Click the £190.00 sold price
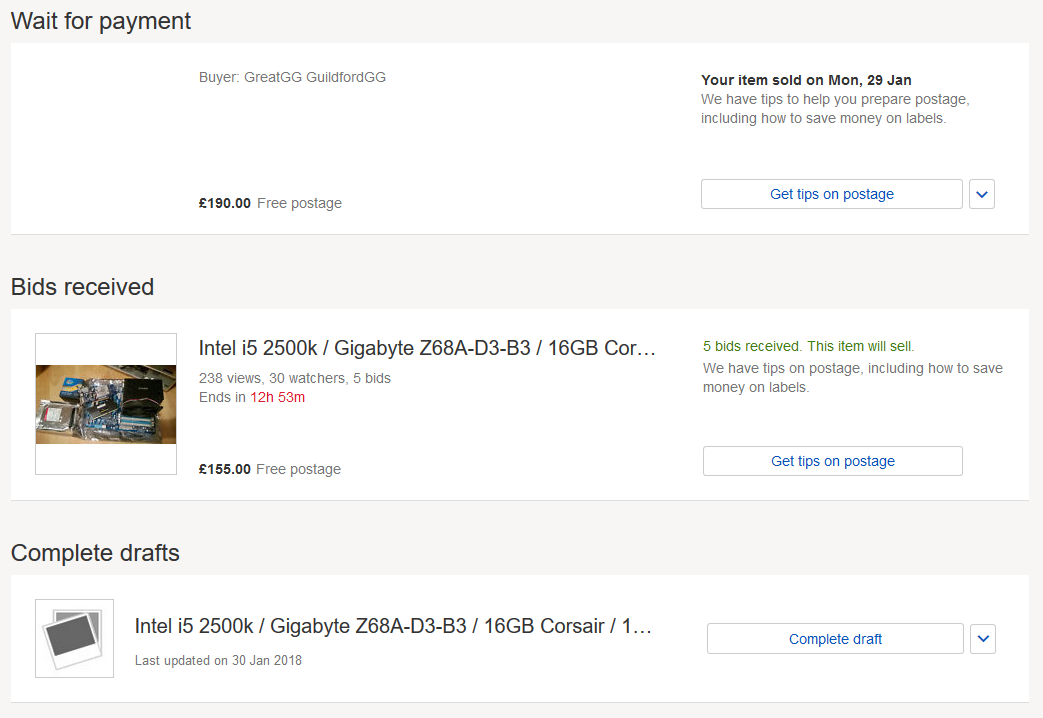1043x718 pixels. pyautogui.click(x=225, y=203)
